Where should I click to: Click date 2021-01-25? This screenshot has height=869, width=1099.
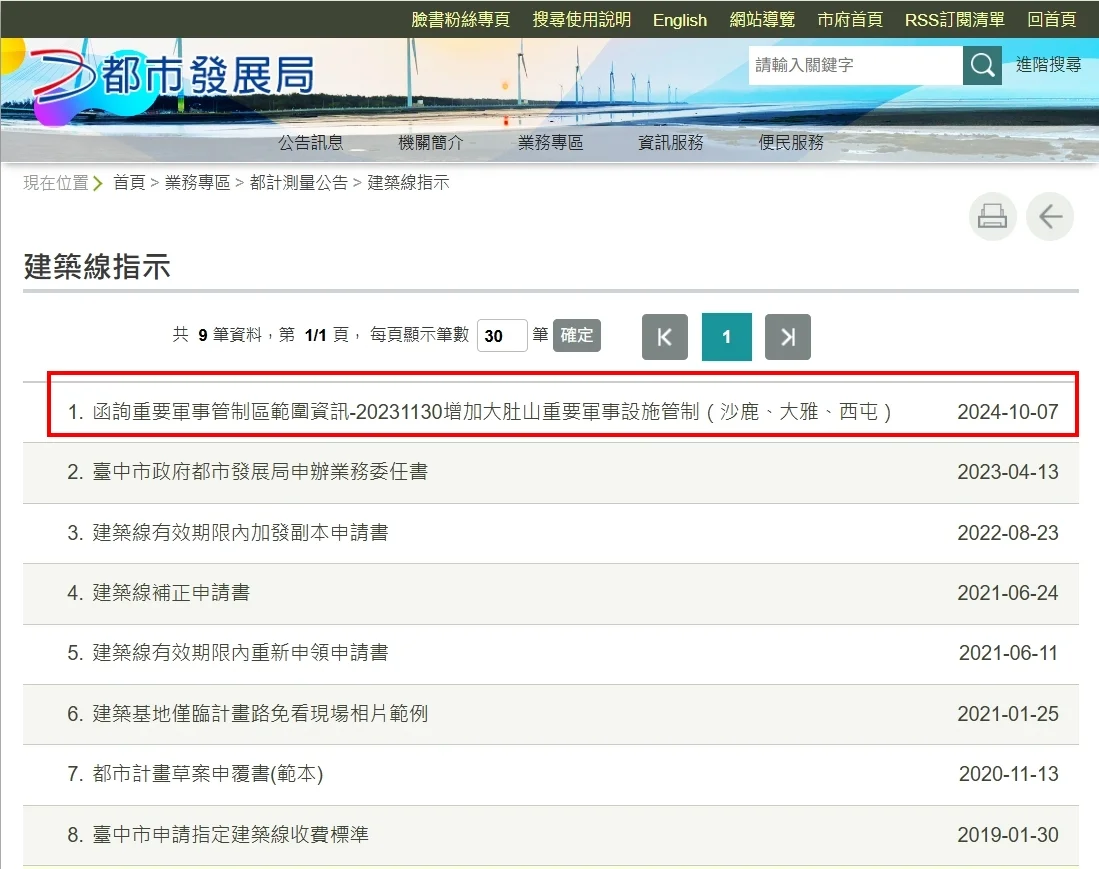point(1008,713)
